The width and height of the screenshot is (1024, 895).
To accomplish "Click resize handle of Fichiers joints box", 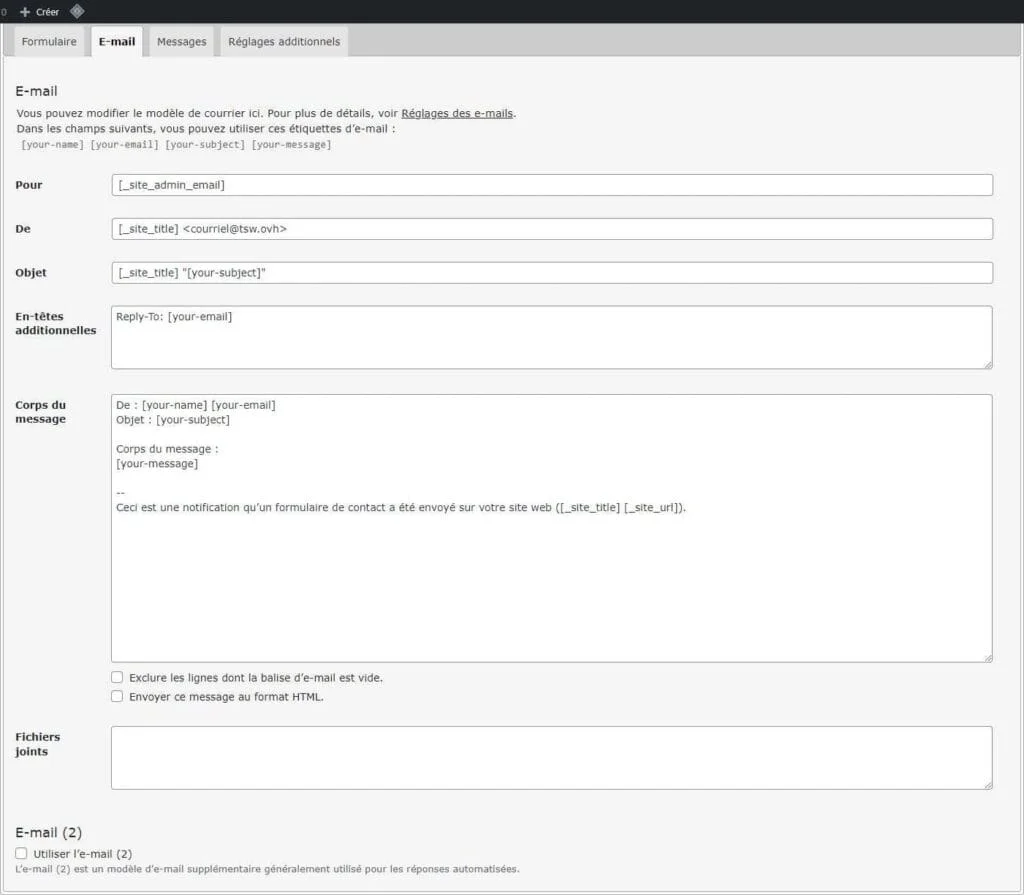I will tap(987, 785).
